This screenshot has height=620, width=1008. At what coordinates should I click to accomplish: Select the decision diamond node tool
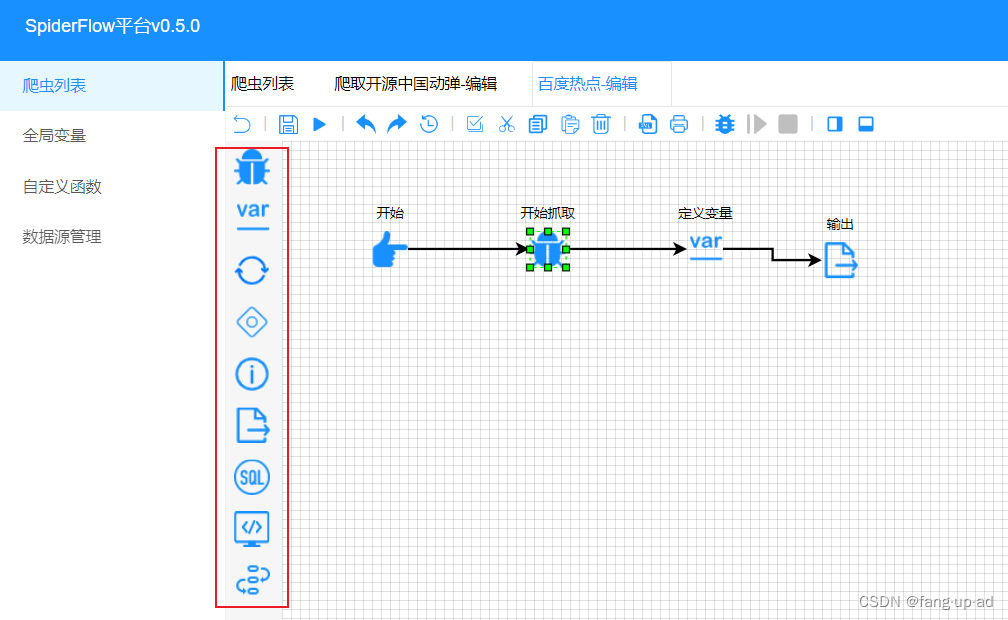251,322
